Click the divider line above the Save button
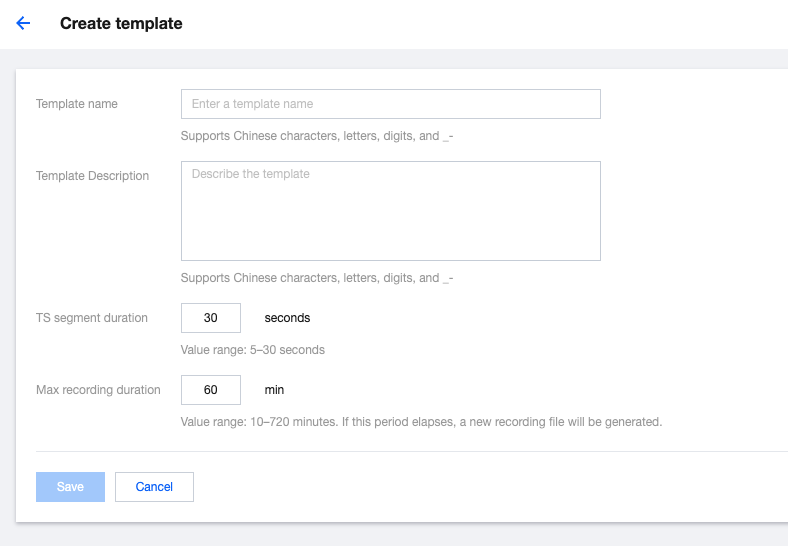This screenshot has height=546, width=788. pos(400,451)
